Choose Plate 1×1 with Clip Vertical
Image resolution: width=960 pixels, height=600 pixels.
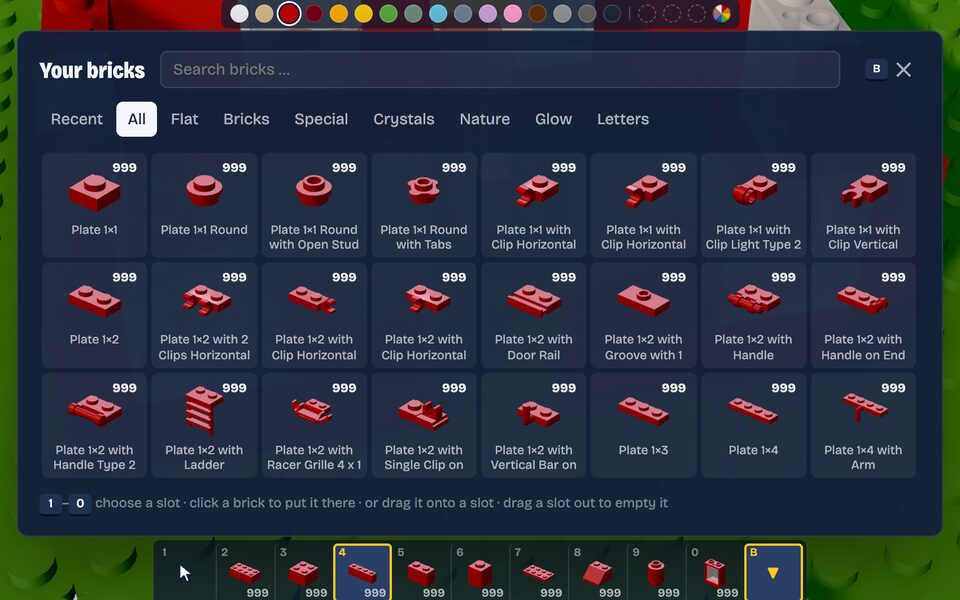[x=863, y=205]
